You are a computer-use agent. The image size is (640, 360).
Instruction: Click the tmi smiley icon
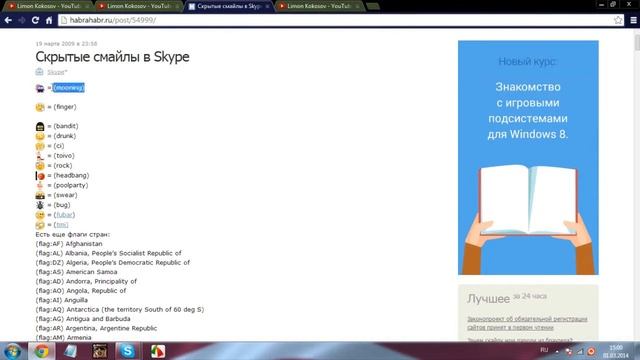pos(40,225)
